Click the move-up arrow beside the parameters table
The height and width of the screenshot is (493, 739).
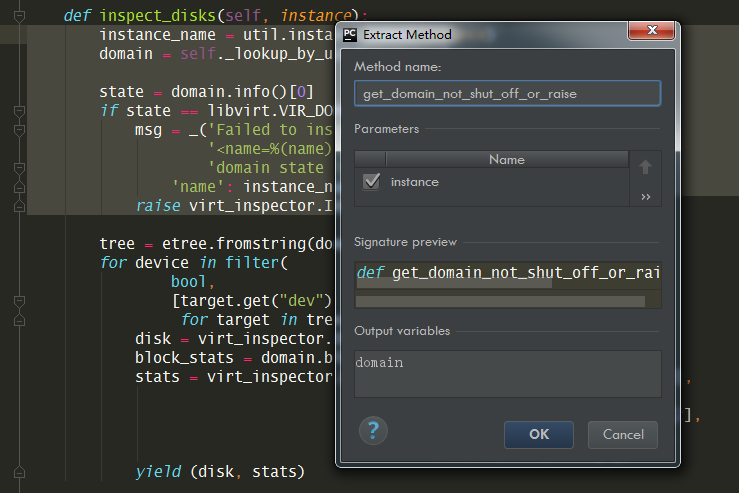pos(645,167)
